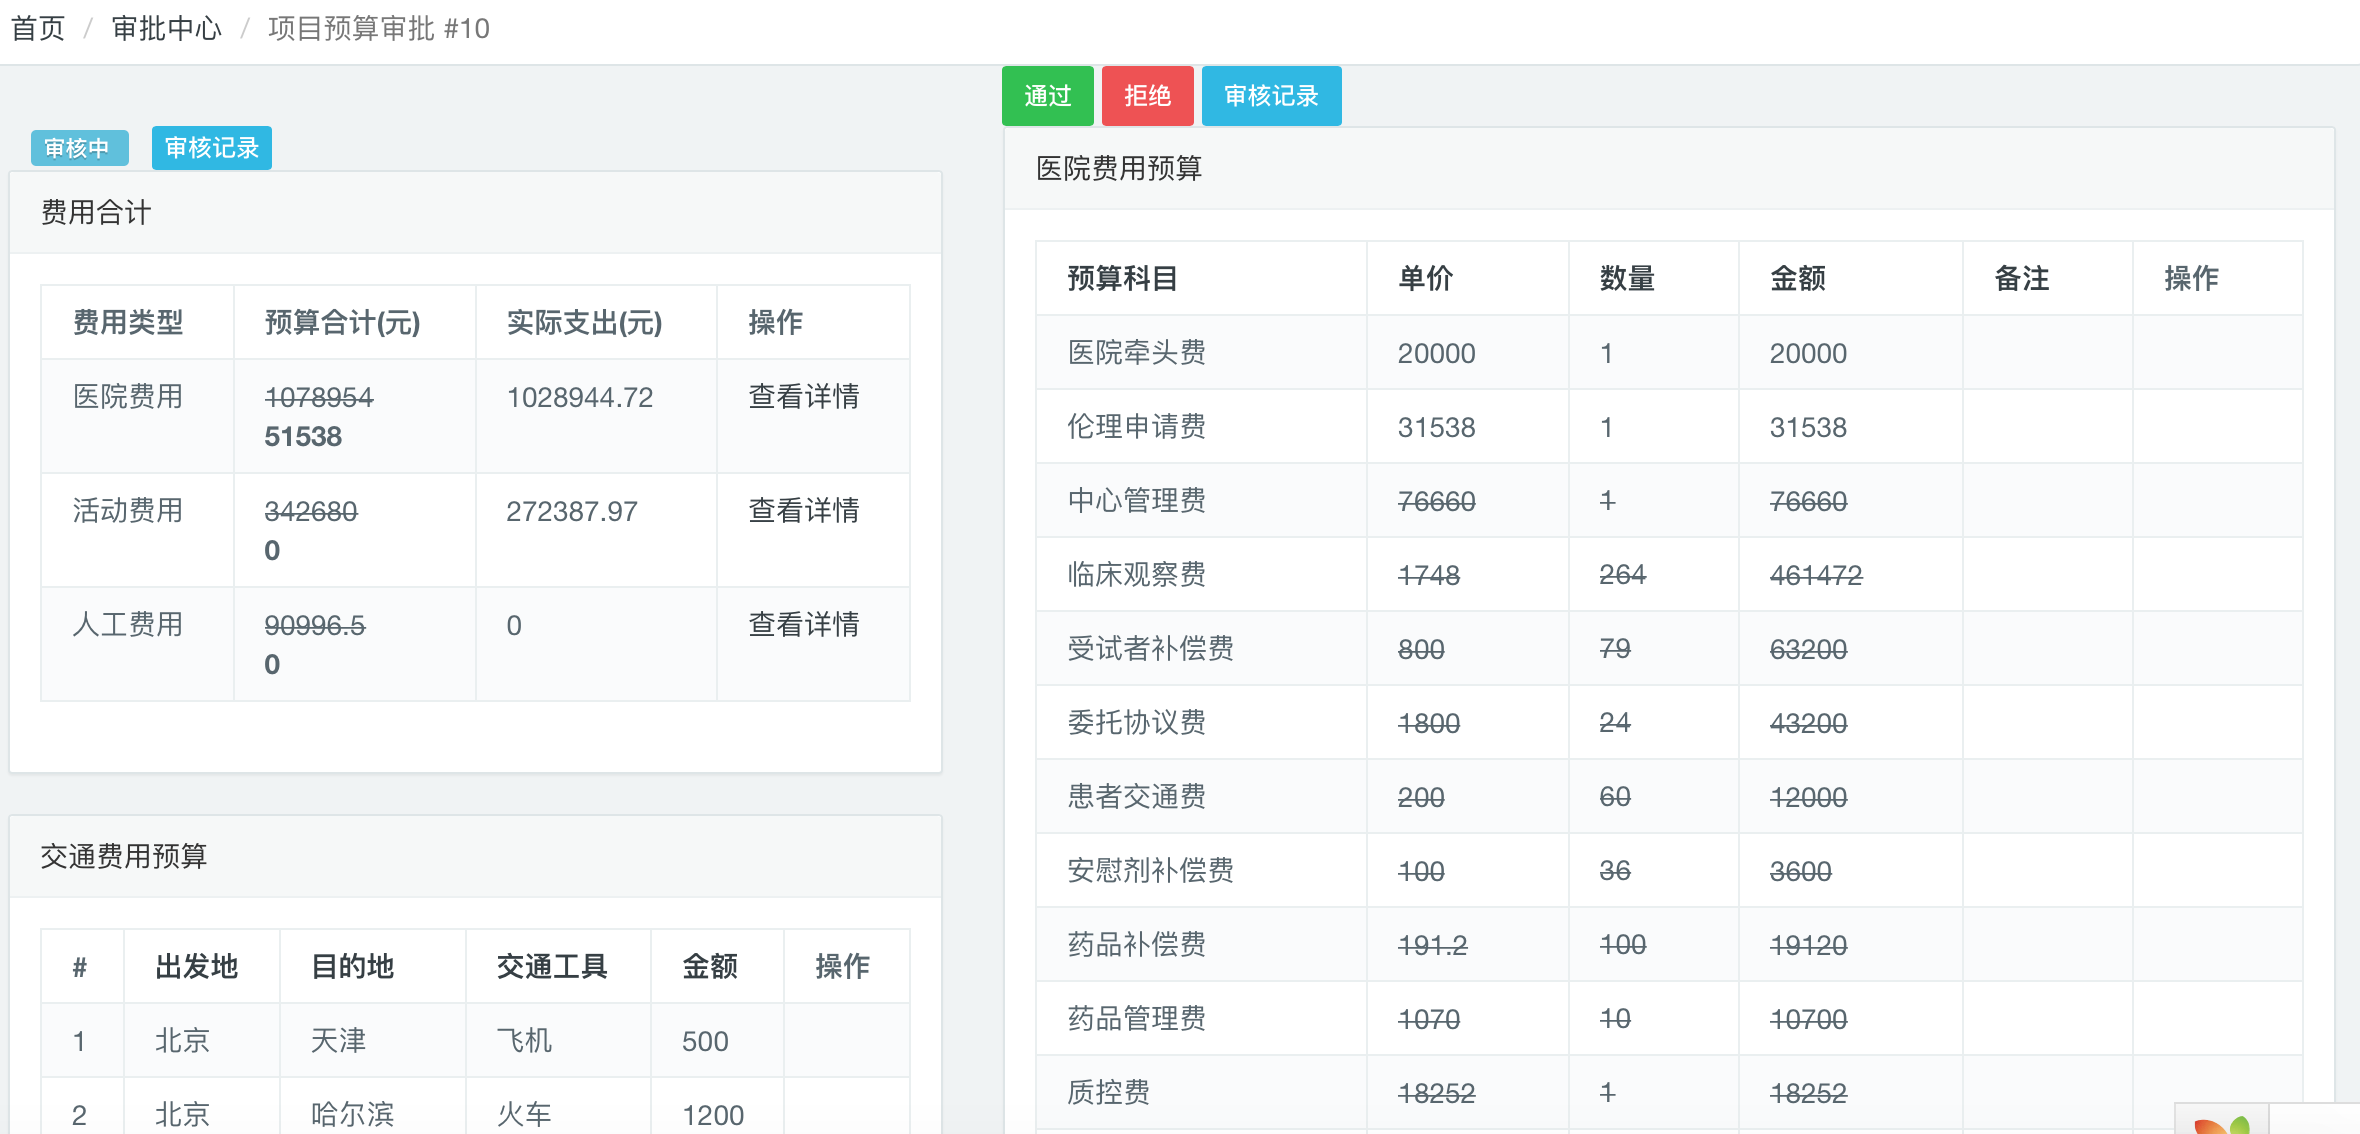This screenshot has height=1134, width=2360.
Task: Click the red 拒绝 reject button
Action: [1147, 96]
